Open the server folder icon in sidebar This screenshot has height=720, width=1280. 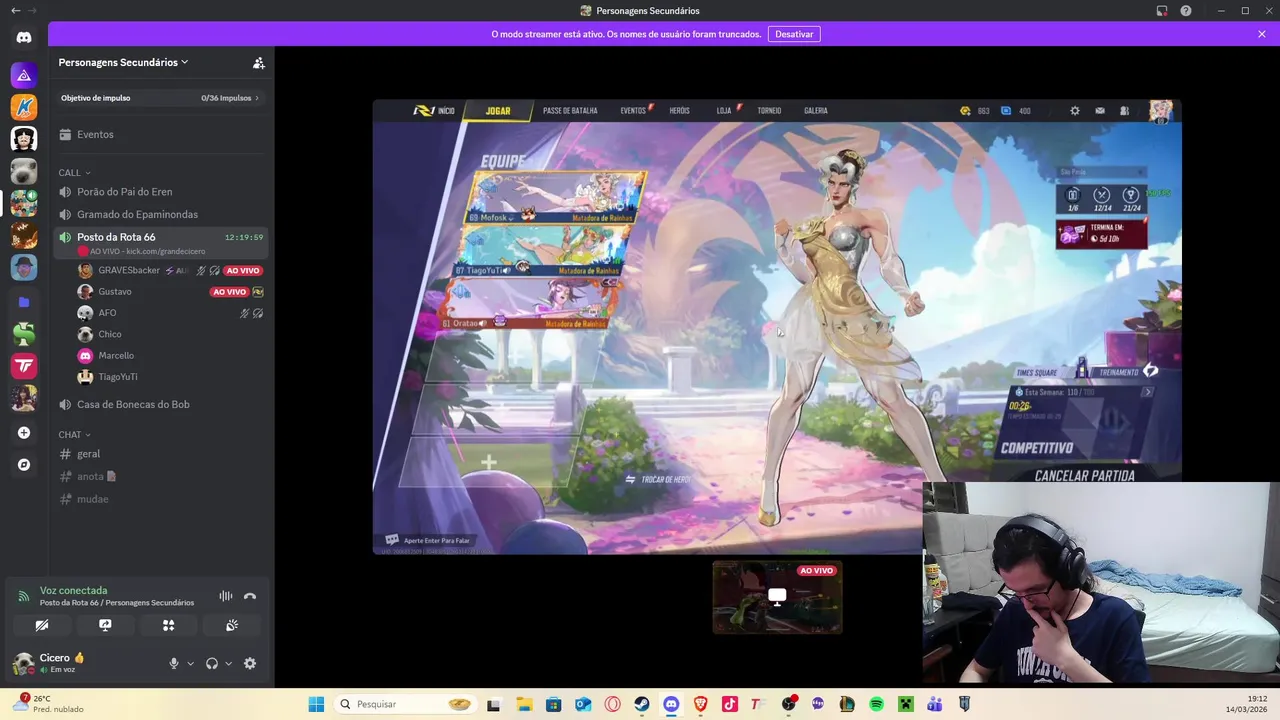tap(24, 302)
